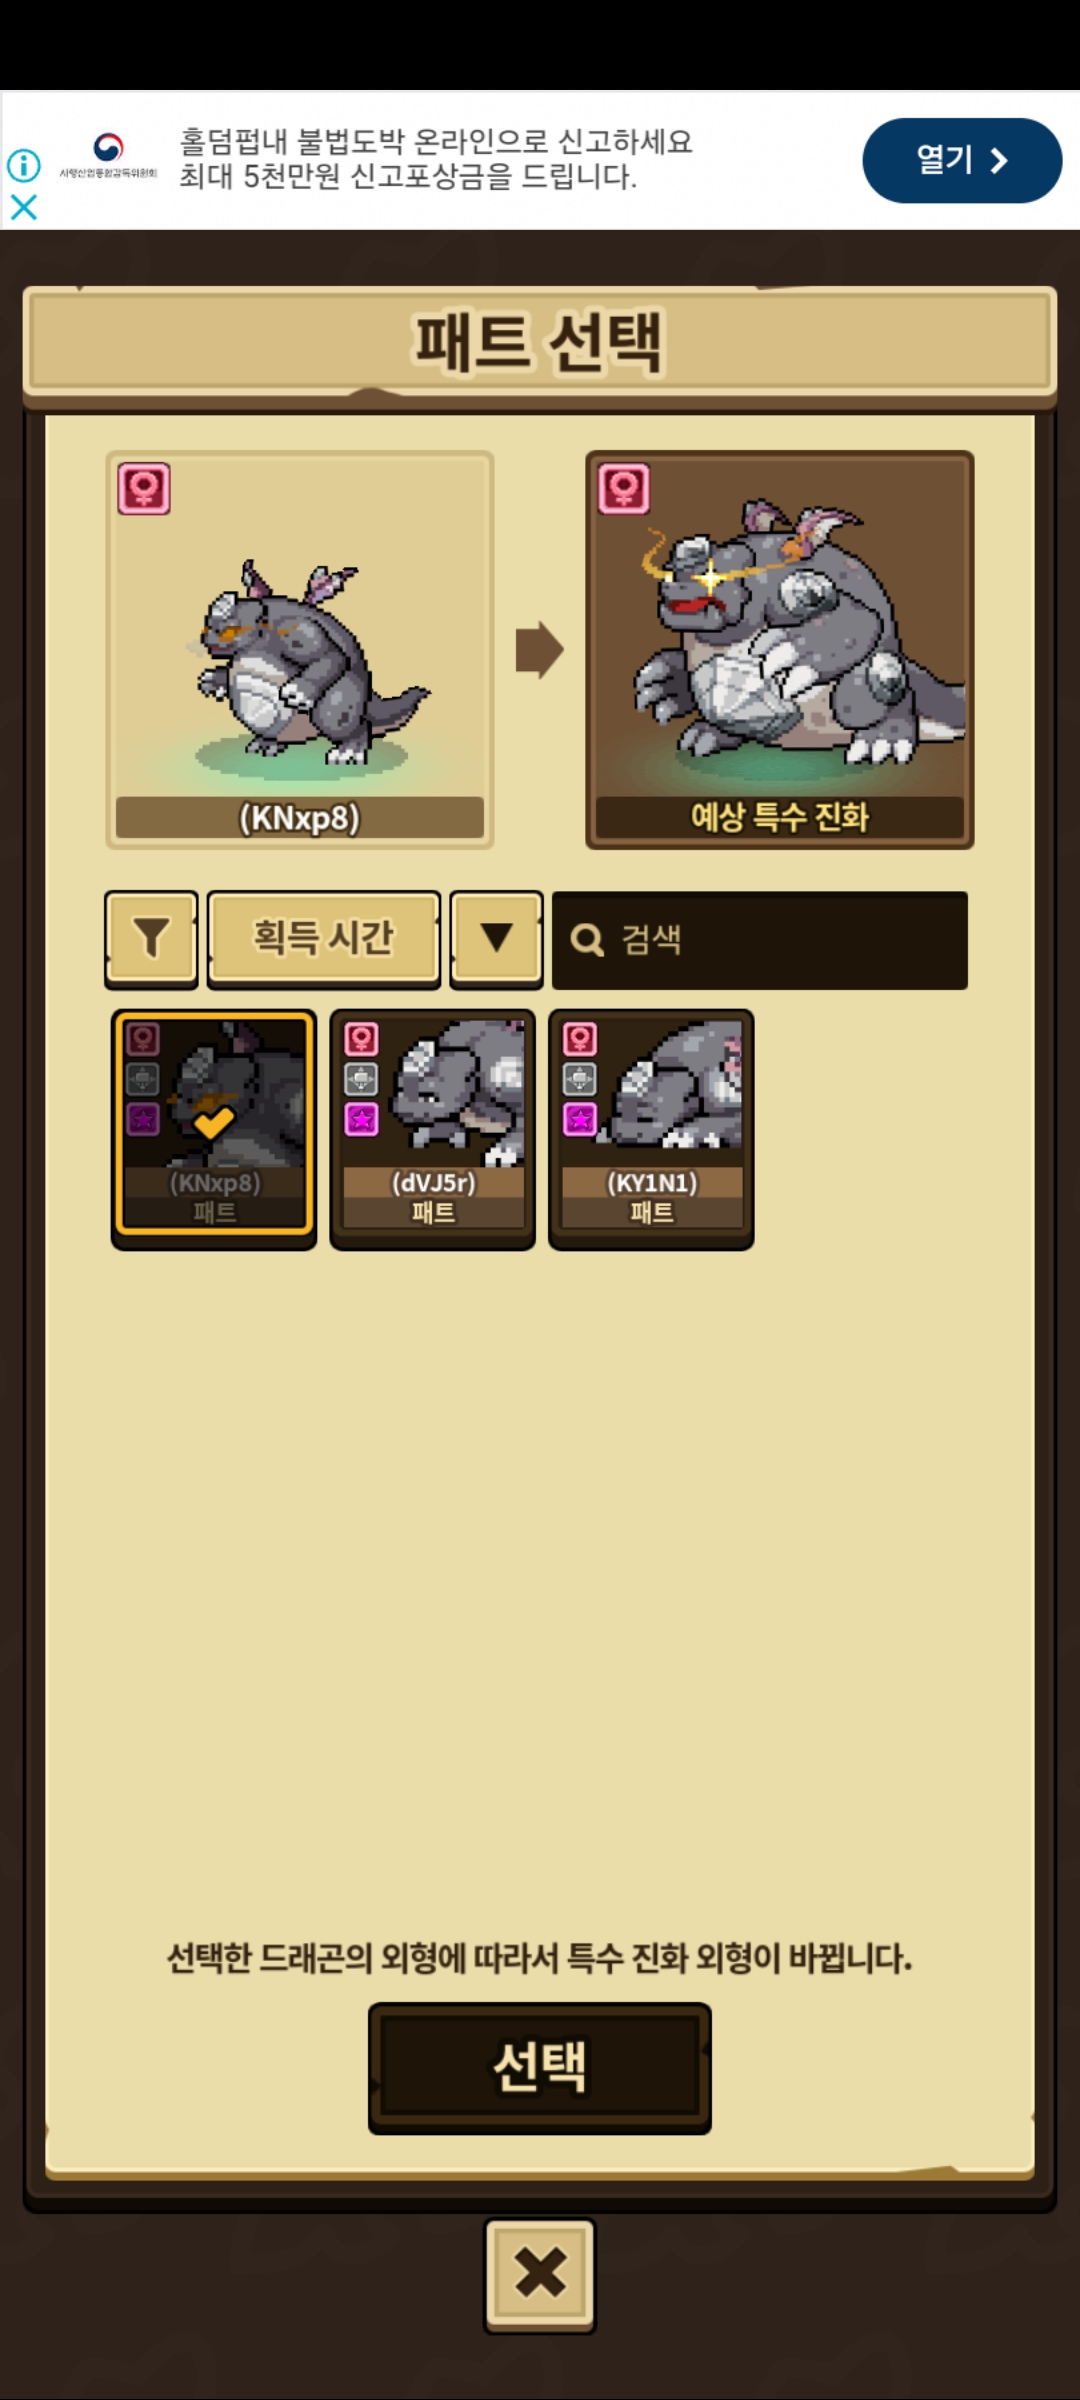Tap purple star icon on dVJ5r pet
This screenshot has height=2400, width=1080.
click(361, 1118)
